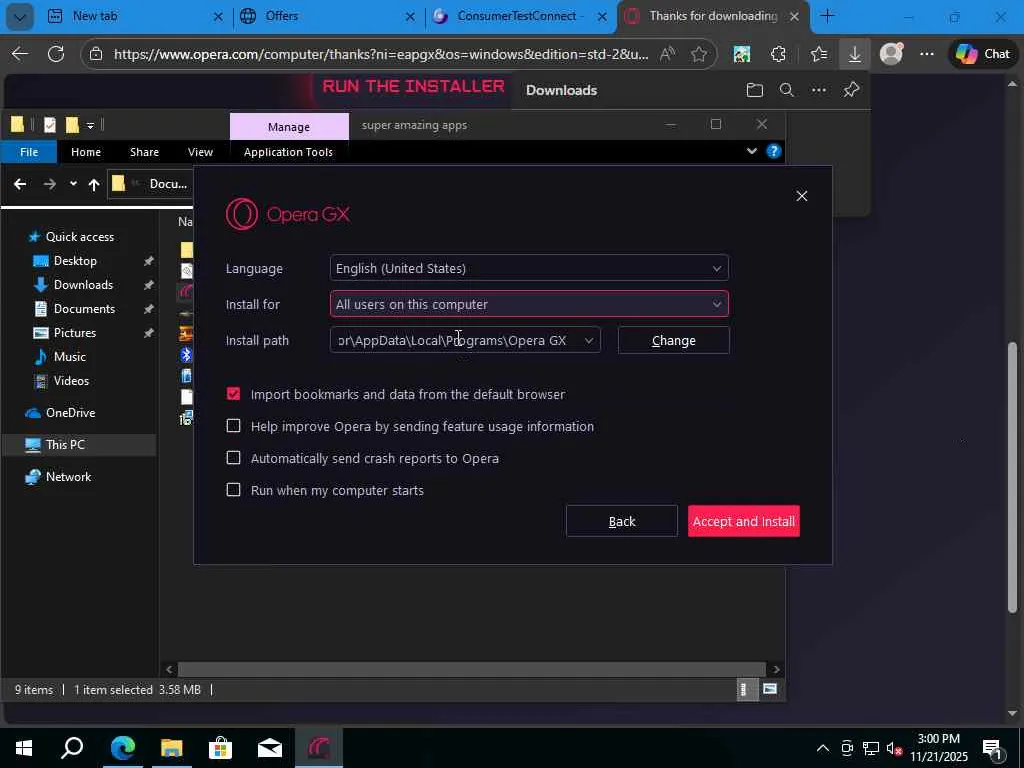Open the Windows Start menu
1024x768 pixels.
[24, 748]
